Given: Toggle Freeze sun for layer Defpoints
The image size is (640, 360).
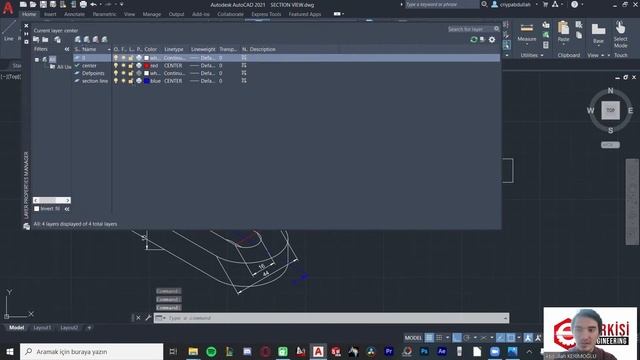Looking at the screenshot, I should (124, 73).
